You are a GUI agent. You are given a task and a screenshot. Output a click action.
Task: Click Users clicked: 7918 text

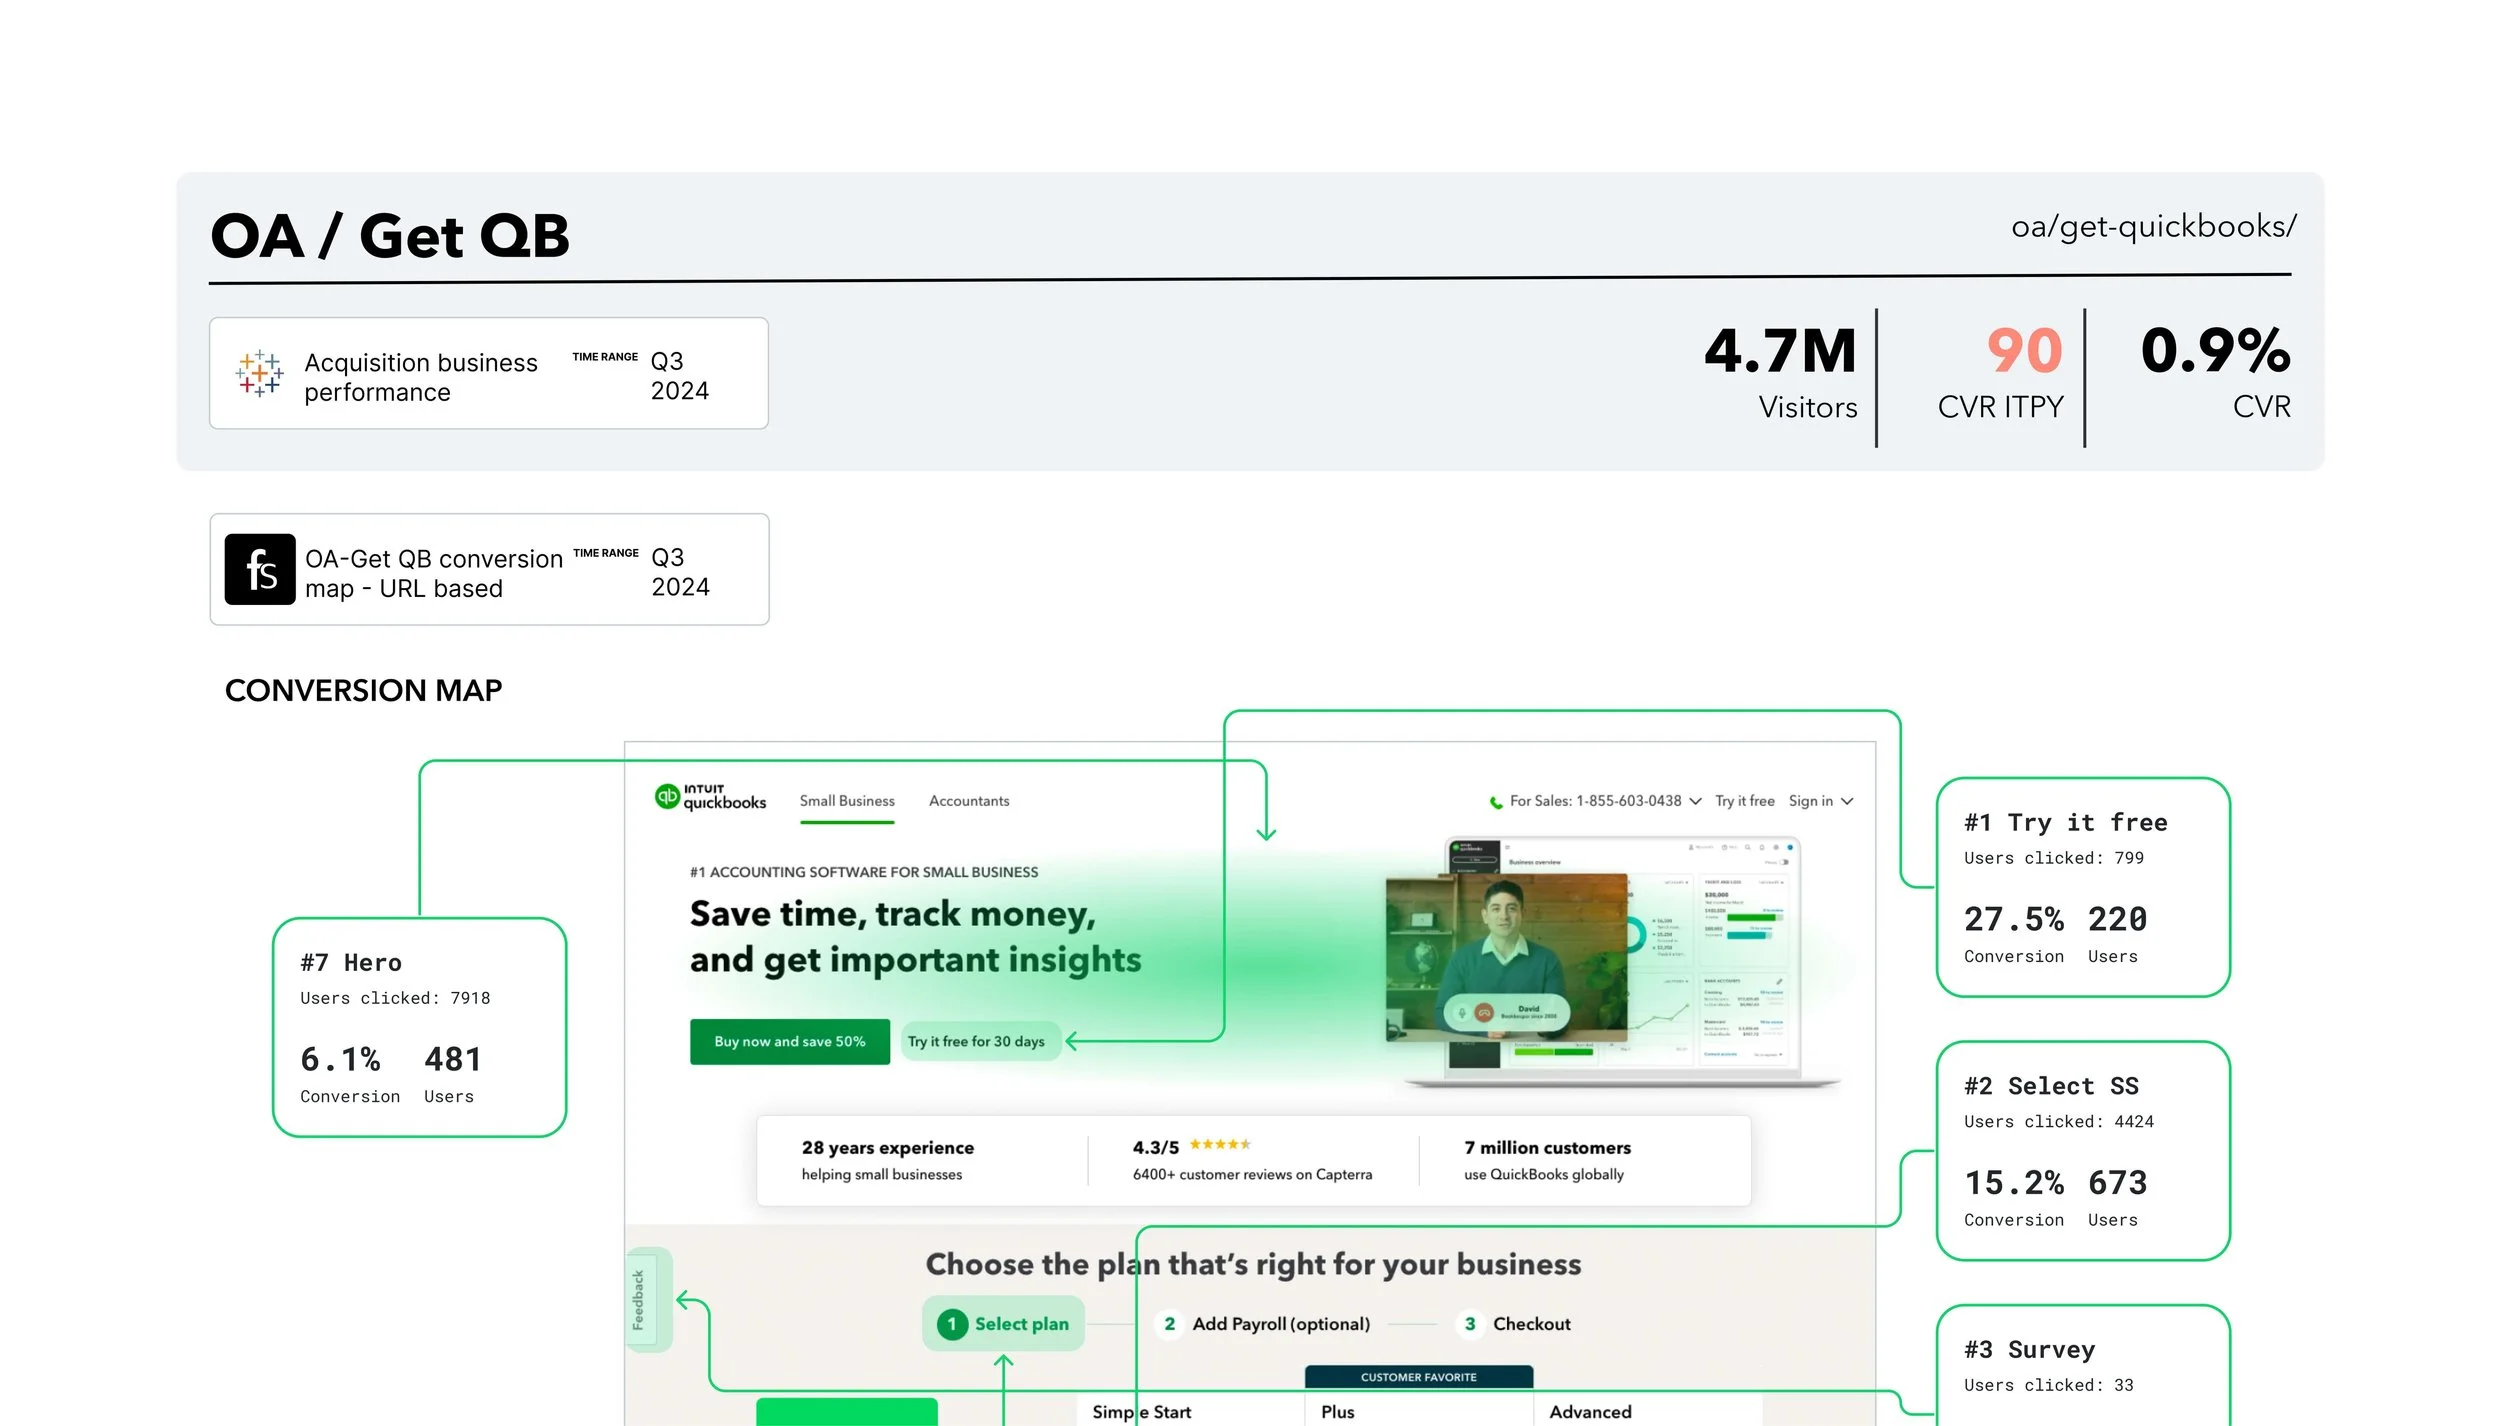[x=395, y=998]
